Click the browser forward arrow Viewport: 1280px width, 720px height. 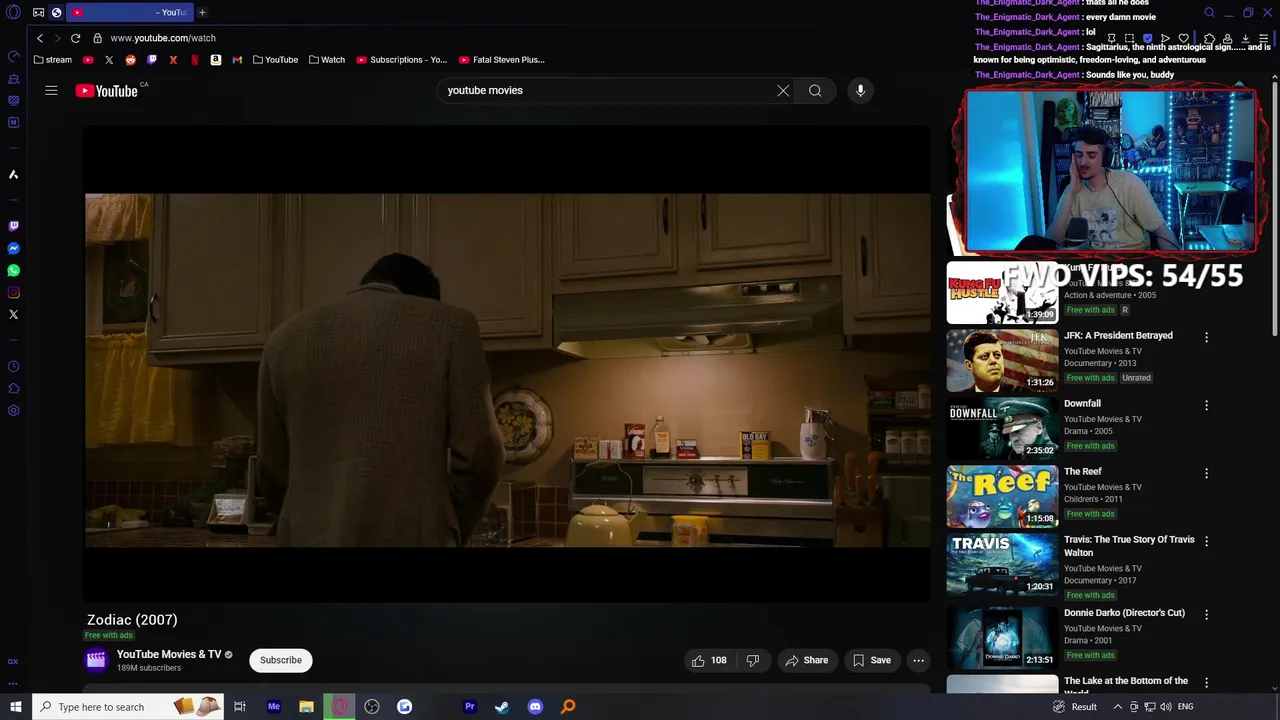57,38
